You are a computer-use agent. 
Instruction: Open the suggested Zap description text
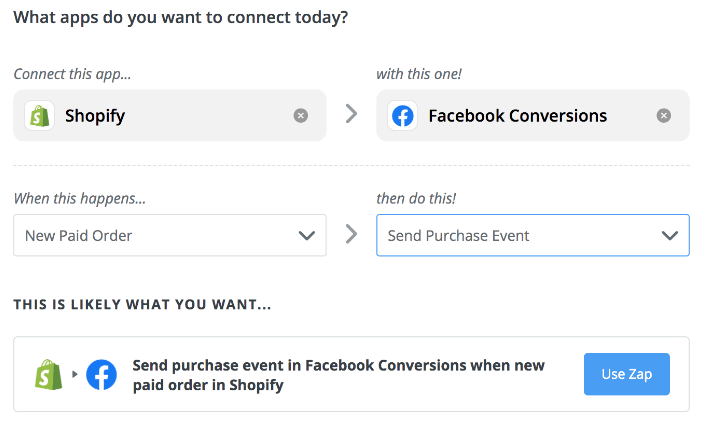[x=339, y=375]
